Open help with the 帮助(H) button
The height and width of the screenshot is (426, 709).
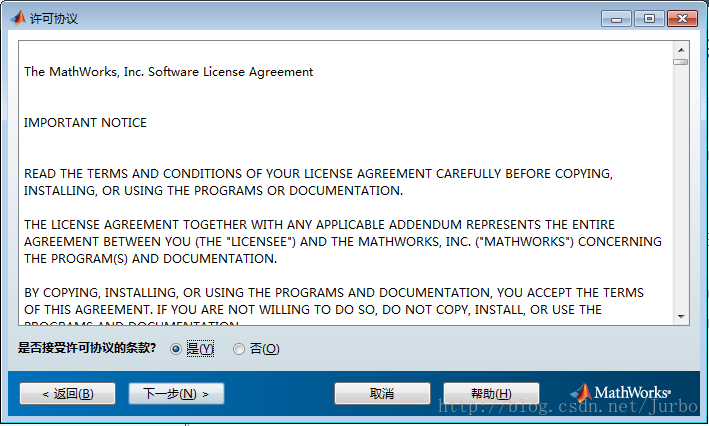[x=491, y=393]
